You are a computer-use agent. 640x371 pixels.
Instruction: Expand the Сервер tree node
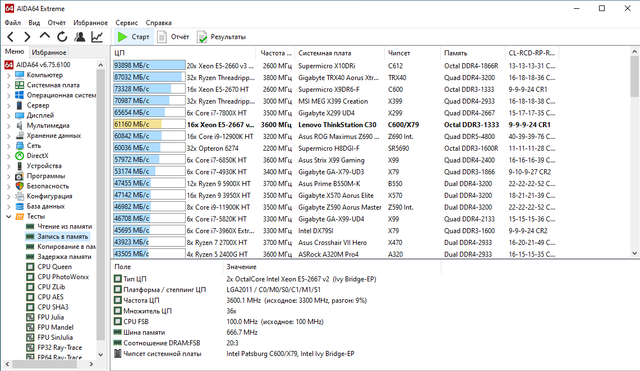click(x=9, y=105)
